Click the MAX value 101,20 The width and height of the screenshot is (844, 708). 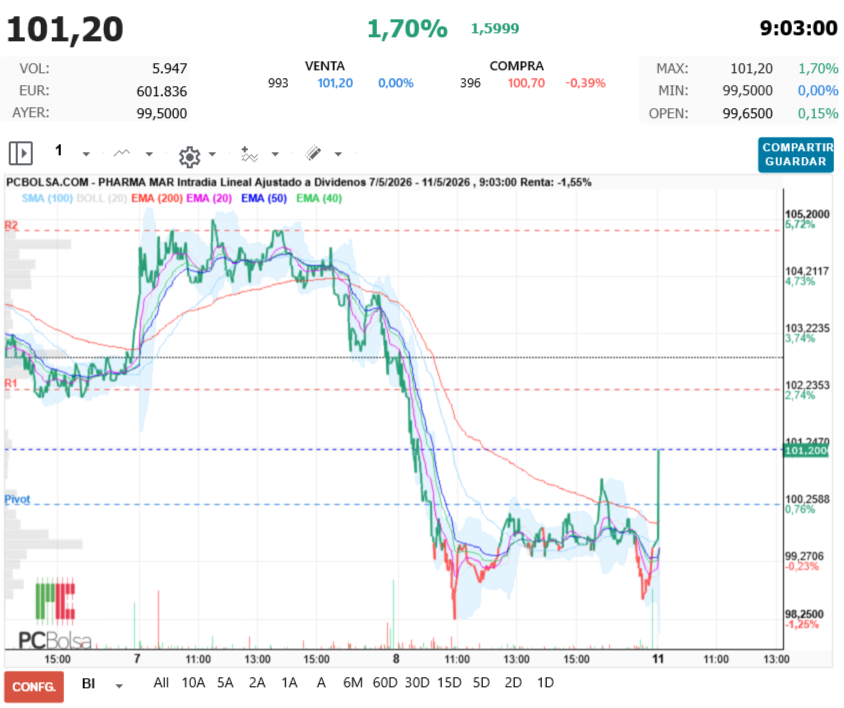coord(751,68)
